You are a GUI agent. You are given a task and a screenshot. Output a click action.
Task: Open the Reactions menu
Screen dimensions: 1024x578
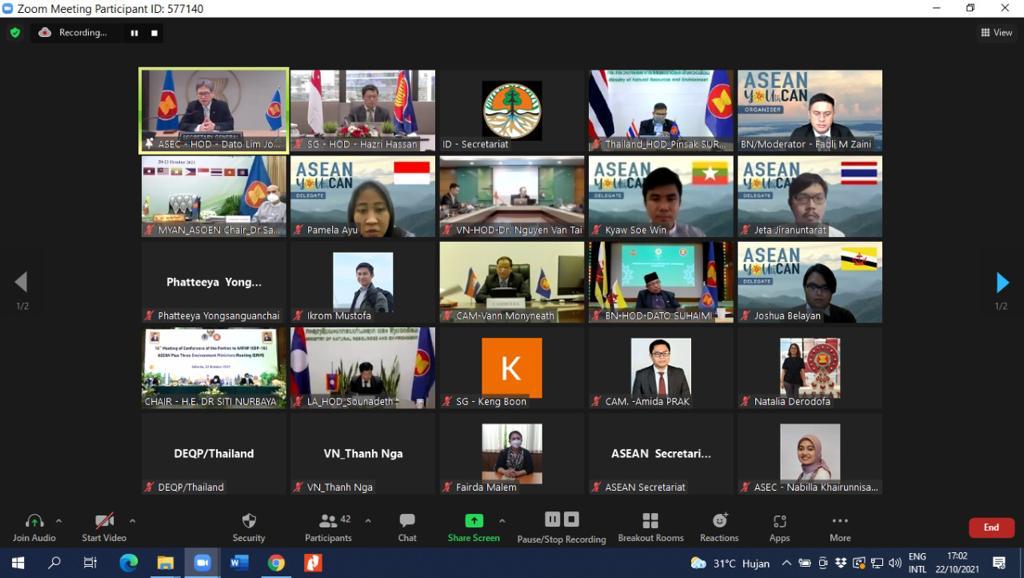(x=719, y=527)
